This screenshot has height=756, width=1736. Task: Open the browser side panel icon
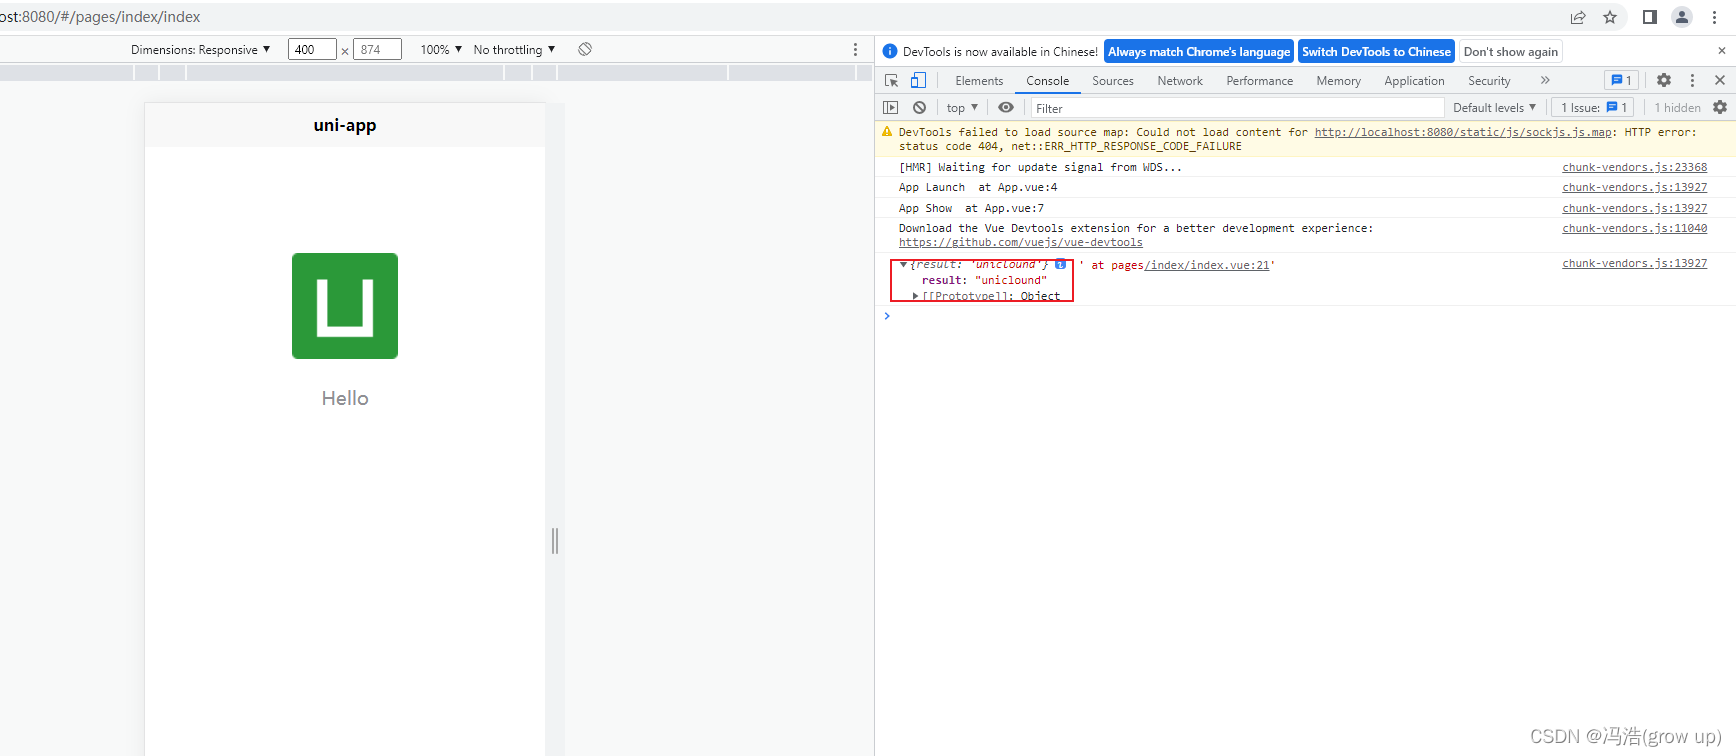pyautogui.click(x=1650, y=17)
